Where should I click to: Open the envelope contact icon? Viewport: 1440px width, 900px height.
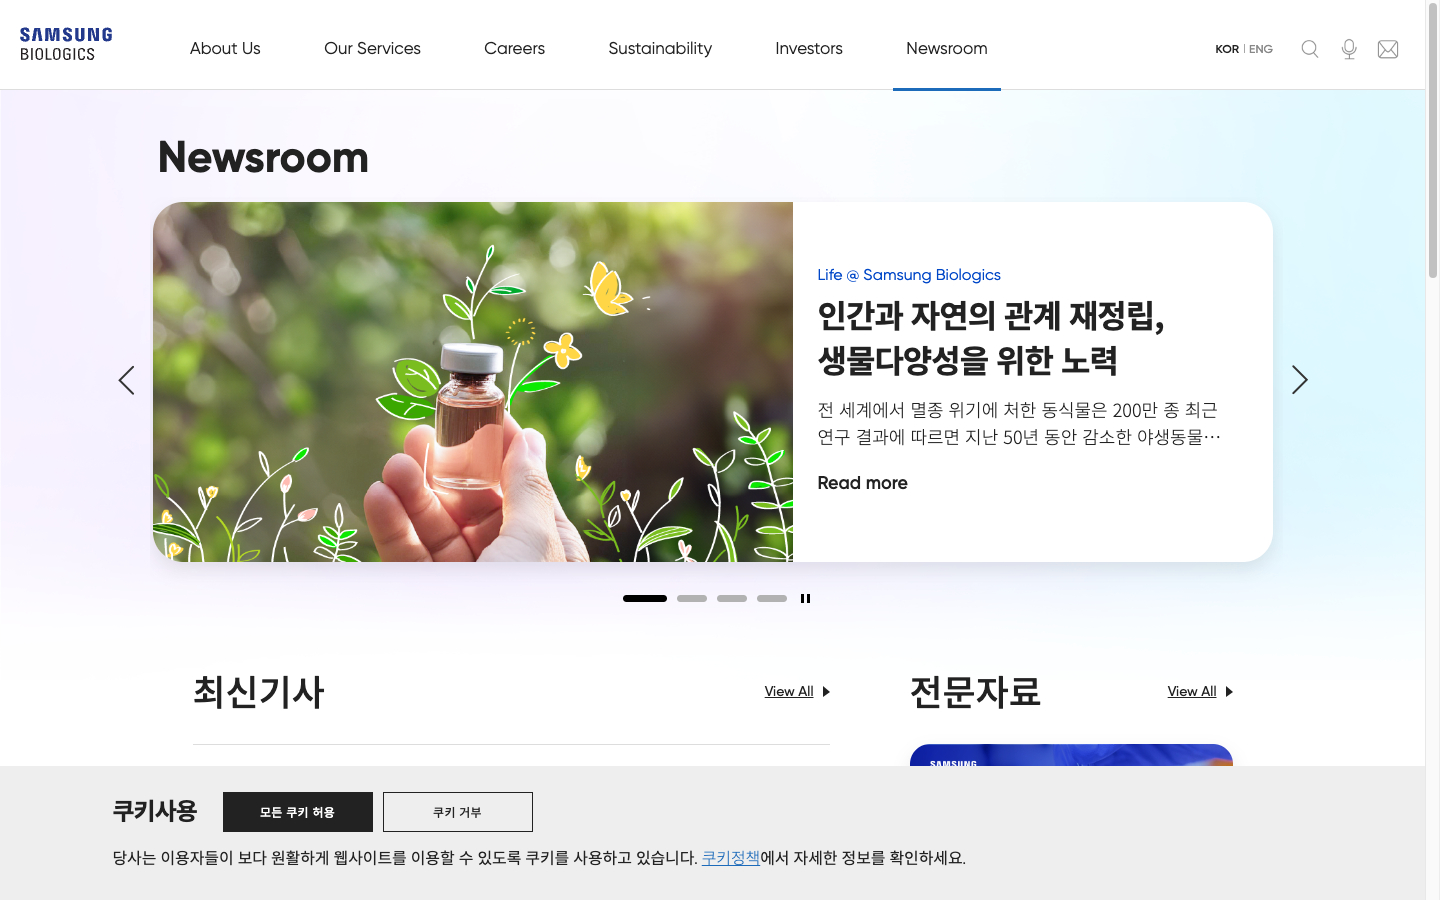[1388, 49]
